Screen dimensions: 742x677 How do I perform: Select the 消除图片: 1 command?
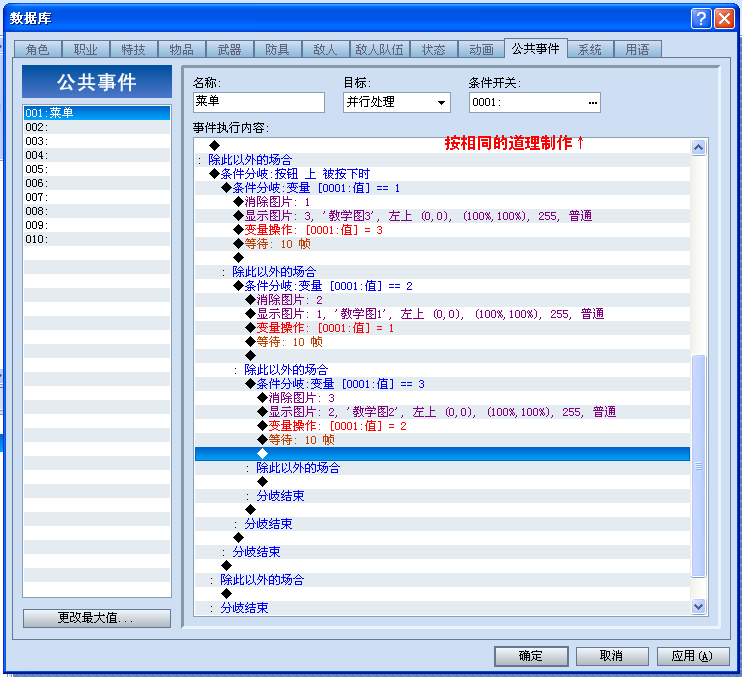pyautogui.click(x=442, y=202)
